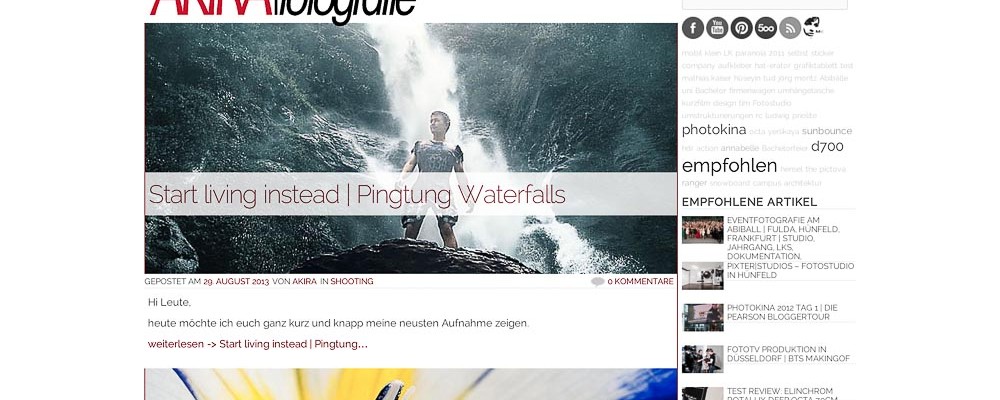Screen dimensions: 1000x400
Task: Select the 'photokina' tag
Action: click(714, 130)
